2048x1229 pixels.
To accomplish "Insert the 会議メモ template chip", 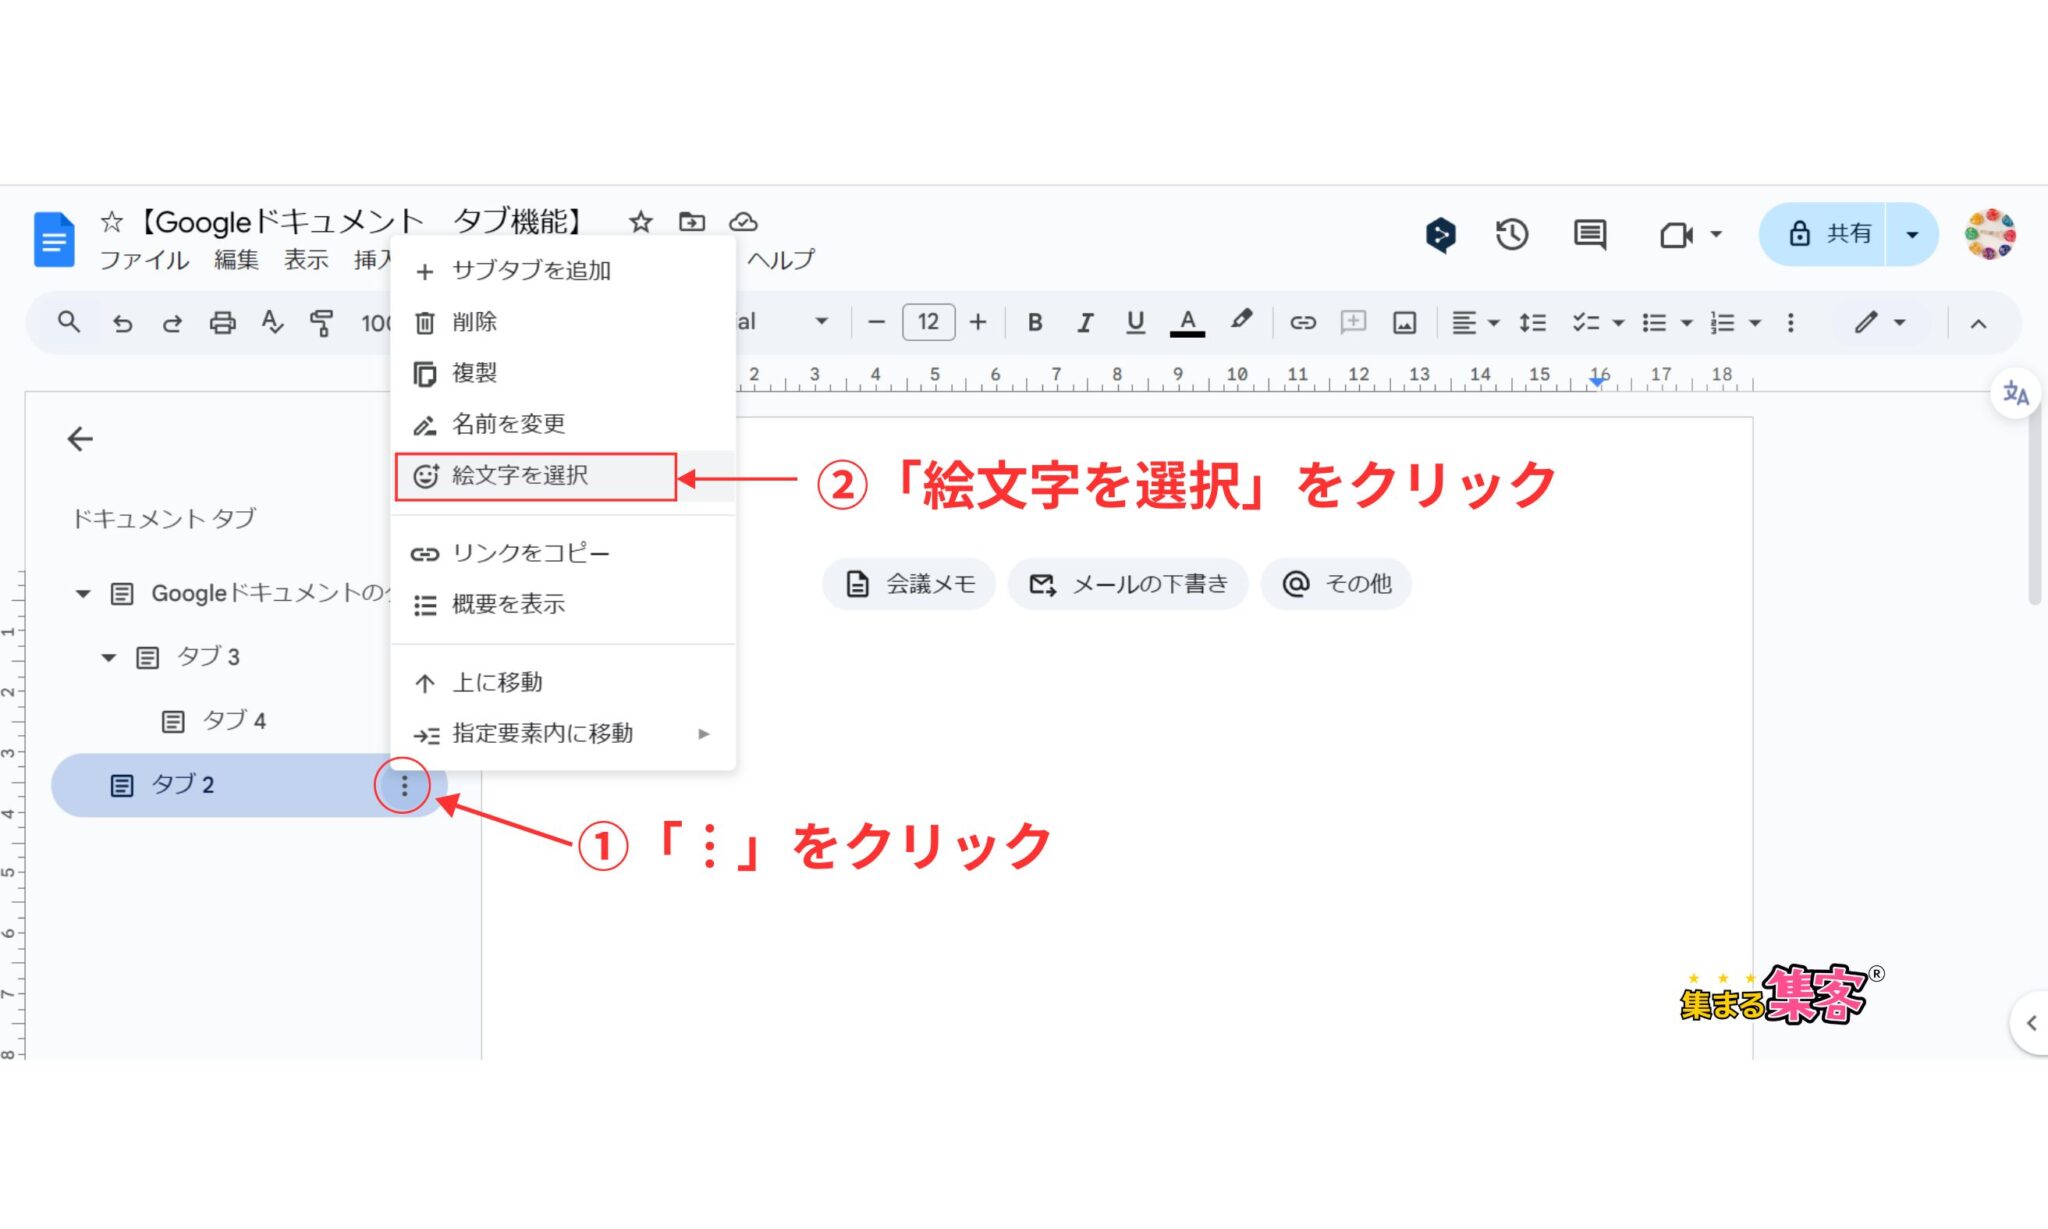I will (910, 584).
